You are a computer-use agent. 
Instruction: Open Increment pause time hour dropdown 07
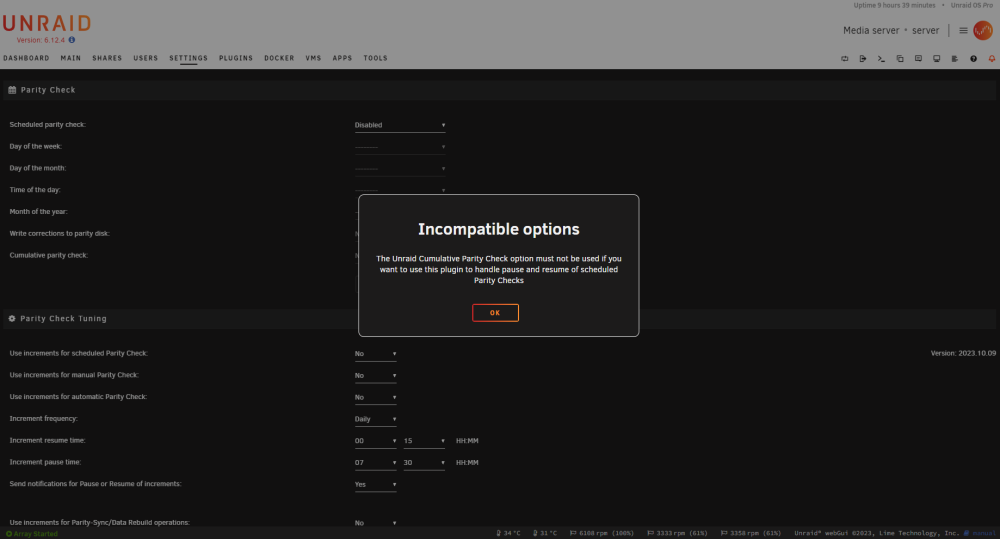coord(376,462)
